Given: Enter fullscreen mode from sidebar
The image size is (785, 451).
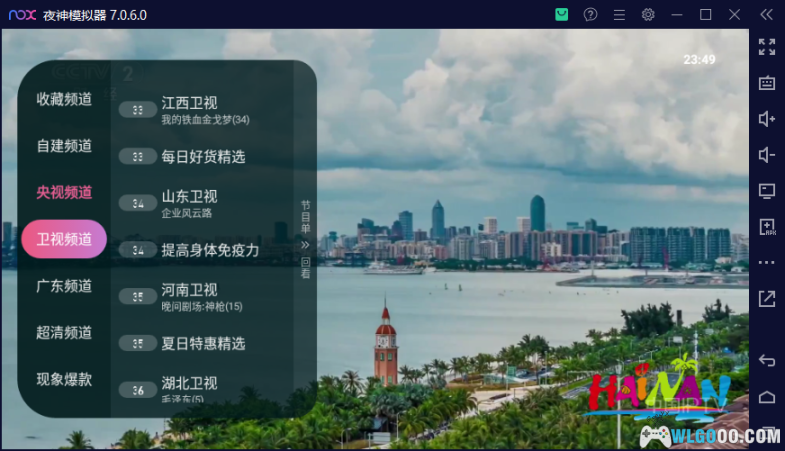Looking at the screenshot, I should 766,47.
